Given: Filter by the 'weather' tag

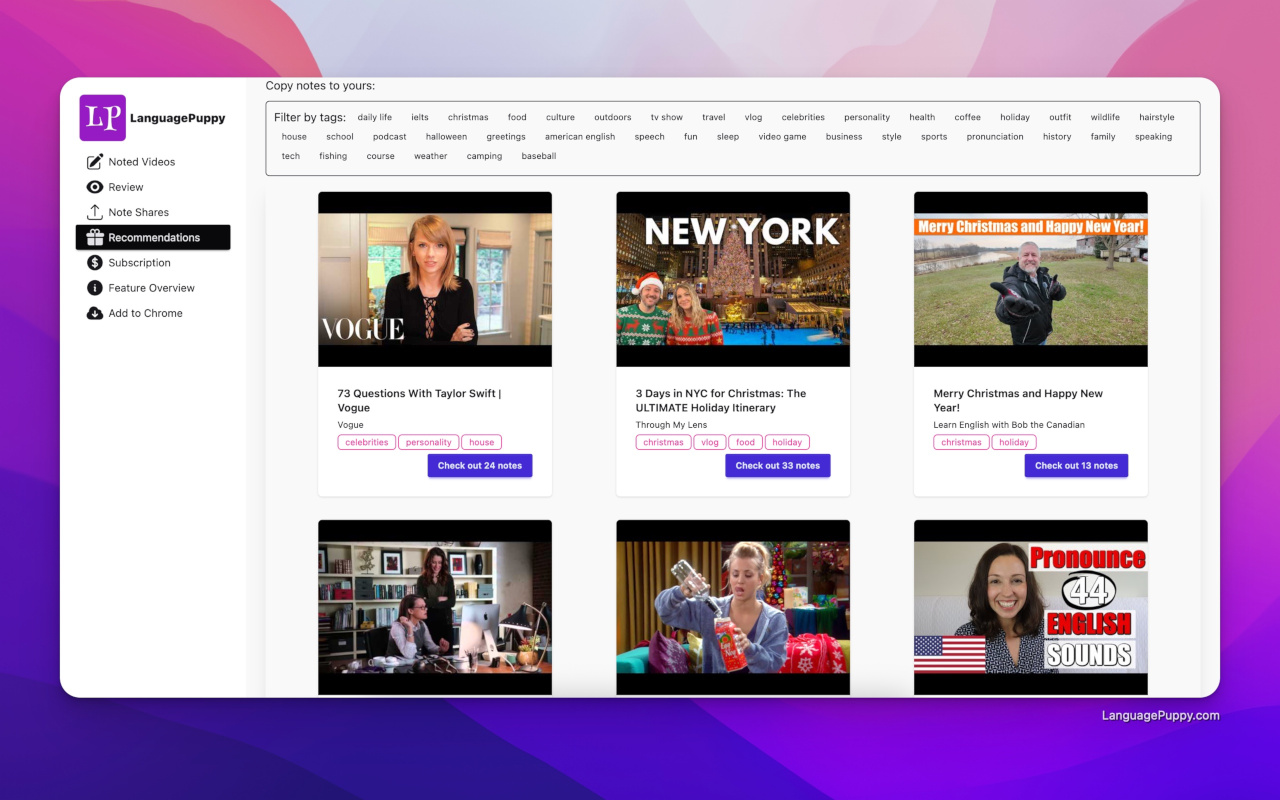Looking at the screenshot, I should 431,156.
